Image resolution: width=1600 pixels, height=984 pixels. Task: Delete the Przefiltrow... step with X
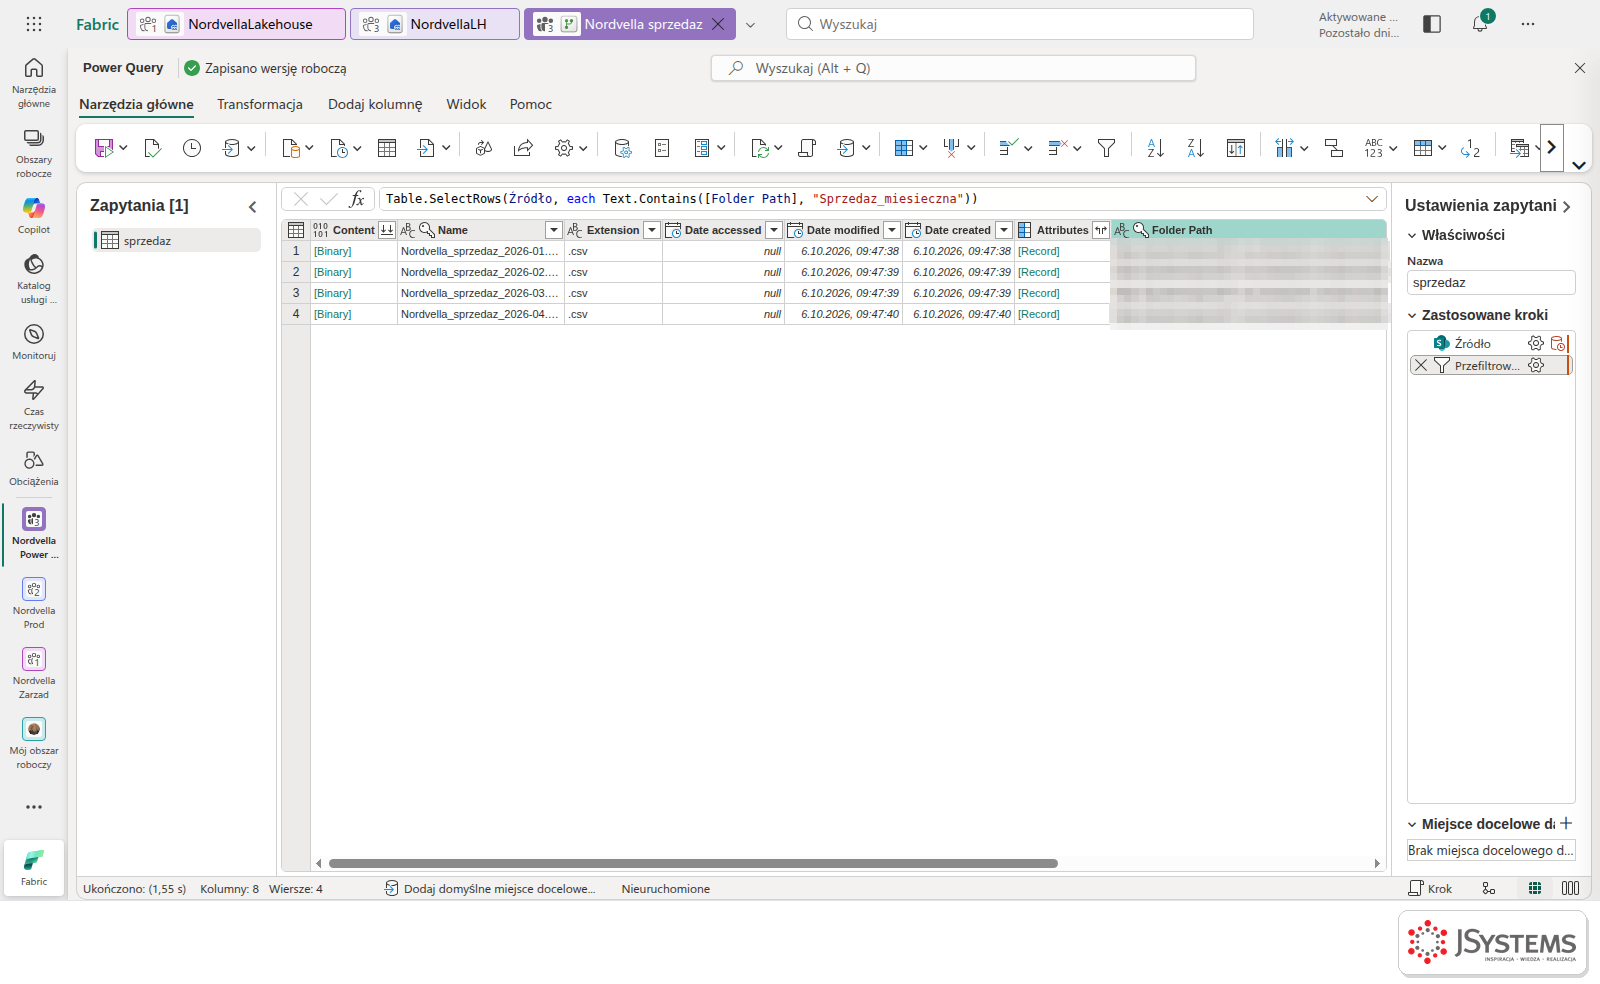[x=1421, y=365]
